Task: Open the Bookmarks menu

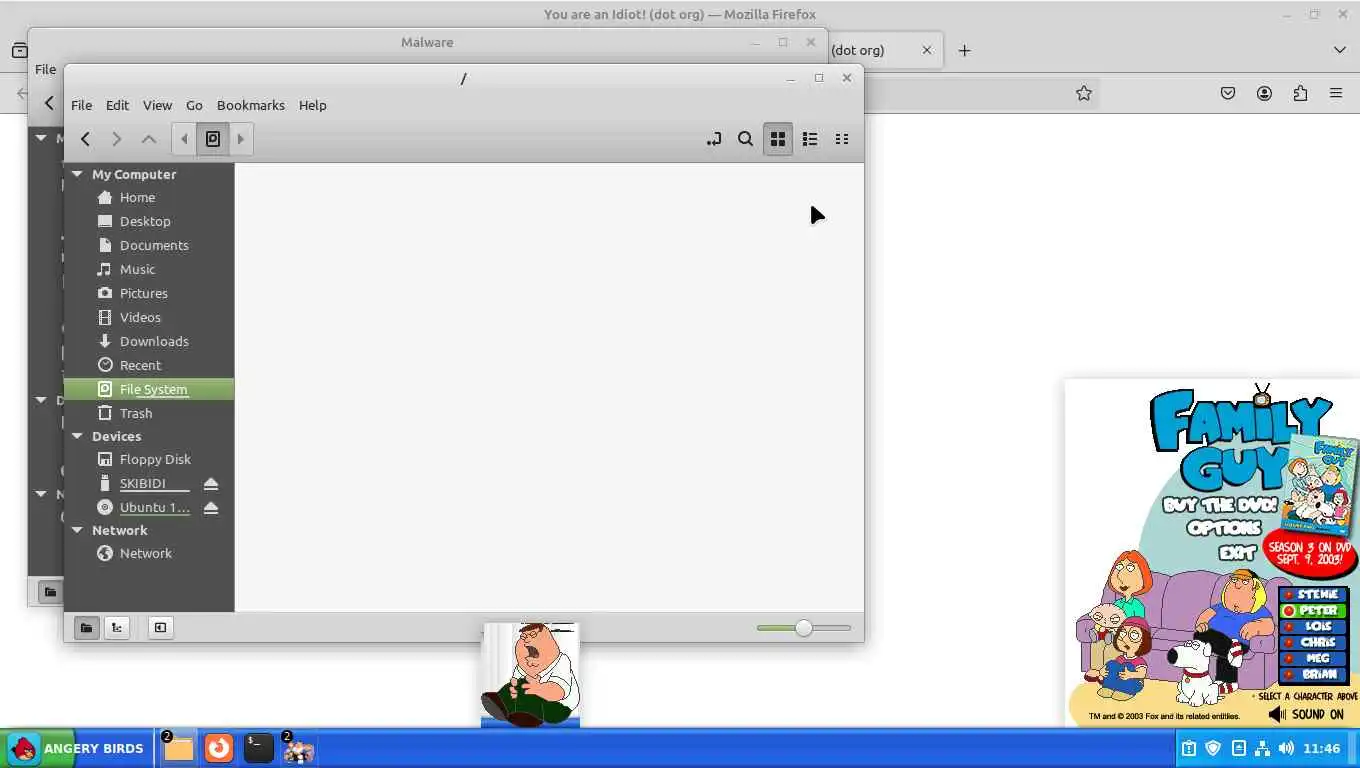Action: tap(251, 105)
